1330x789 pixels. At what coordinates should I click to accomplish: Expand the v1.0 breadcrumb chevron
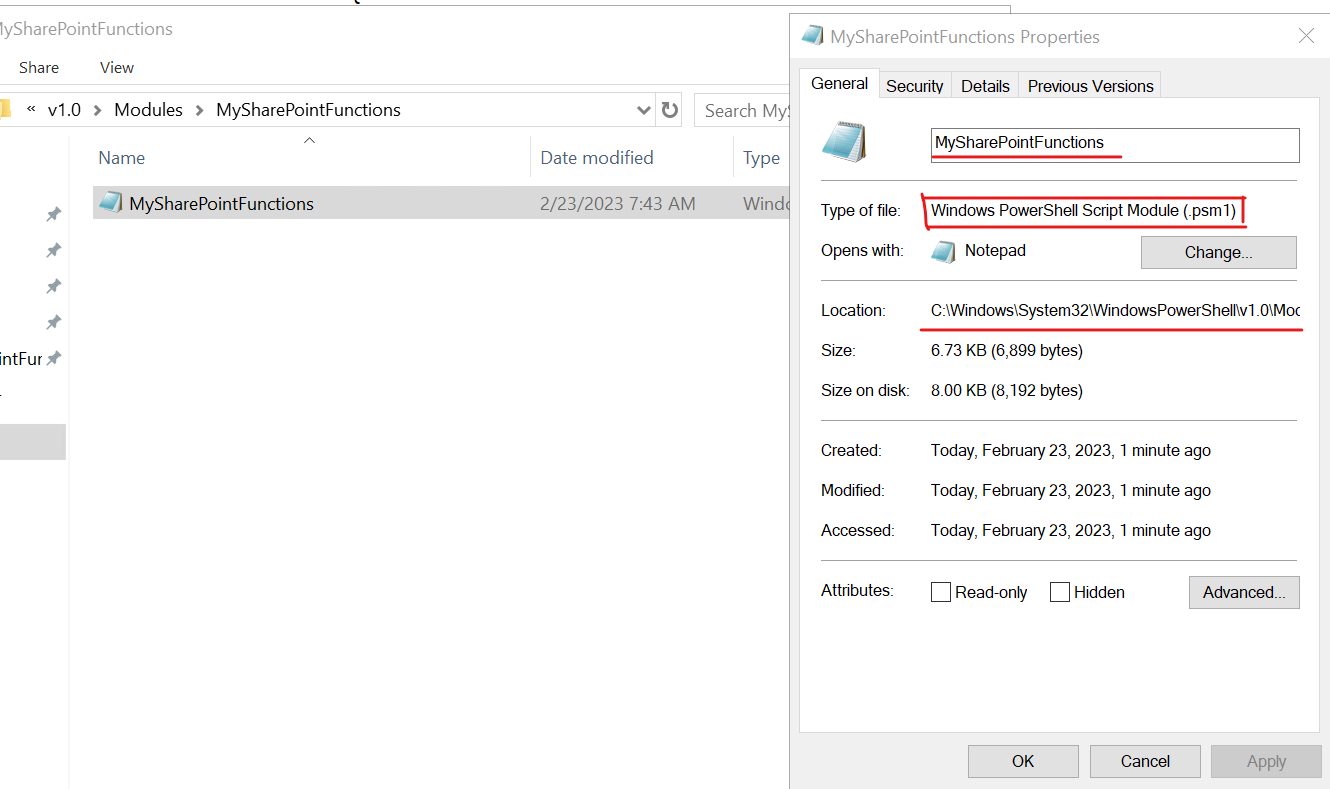coord(98,110)
